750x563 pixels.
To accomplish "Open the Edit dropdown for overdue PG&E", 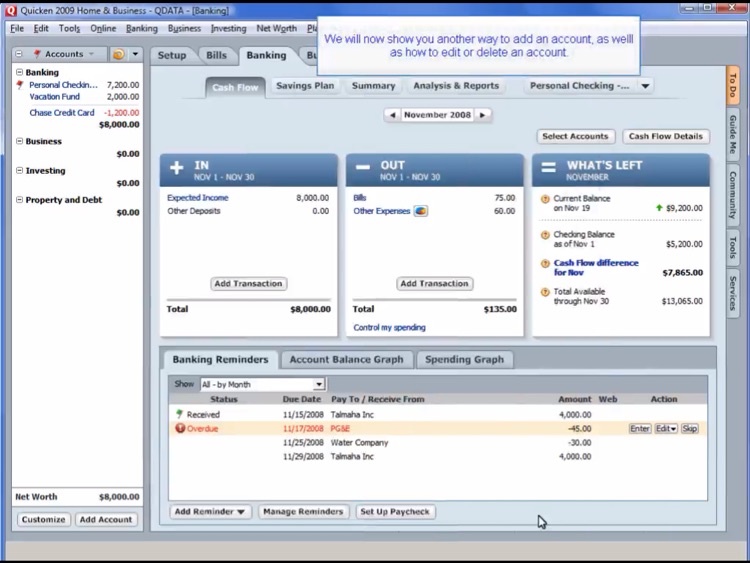I will point(666,429).
